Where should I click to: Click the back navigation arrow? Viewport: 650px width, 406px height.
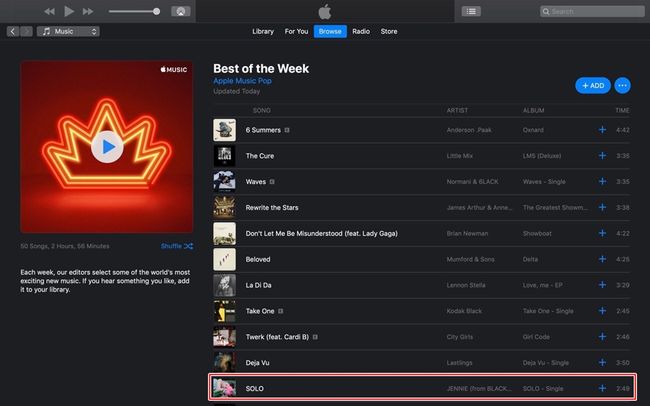[x=13, y=31]
